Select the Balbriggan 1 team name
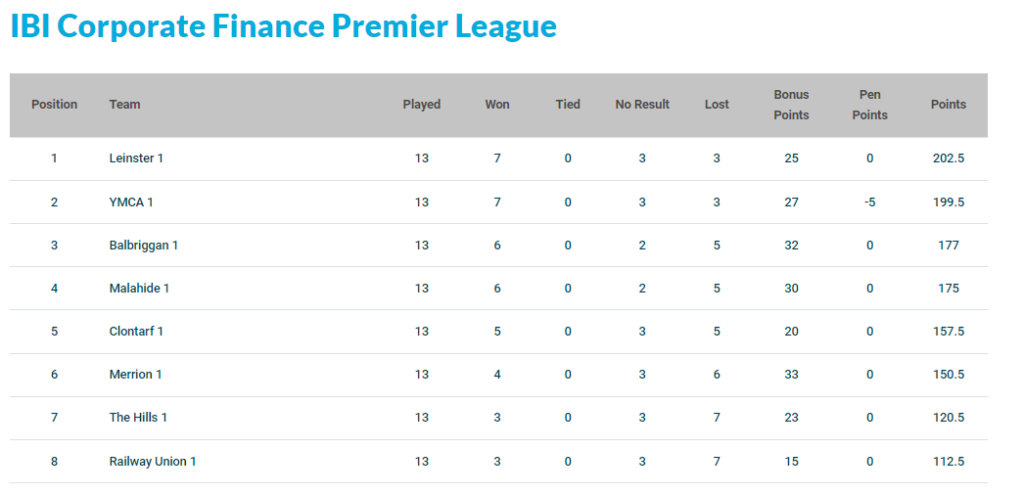Viewport: 1024px width, 494px height. pos(144,245)
